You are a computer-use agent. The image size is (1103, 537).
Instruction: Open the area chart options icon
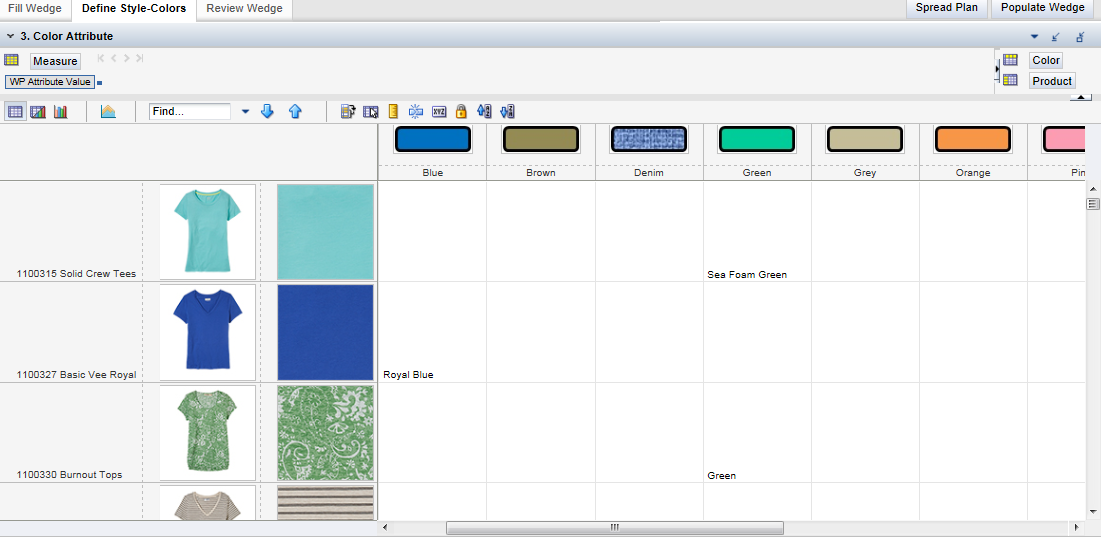tap(108, 111)
